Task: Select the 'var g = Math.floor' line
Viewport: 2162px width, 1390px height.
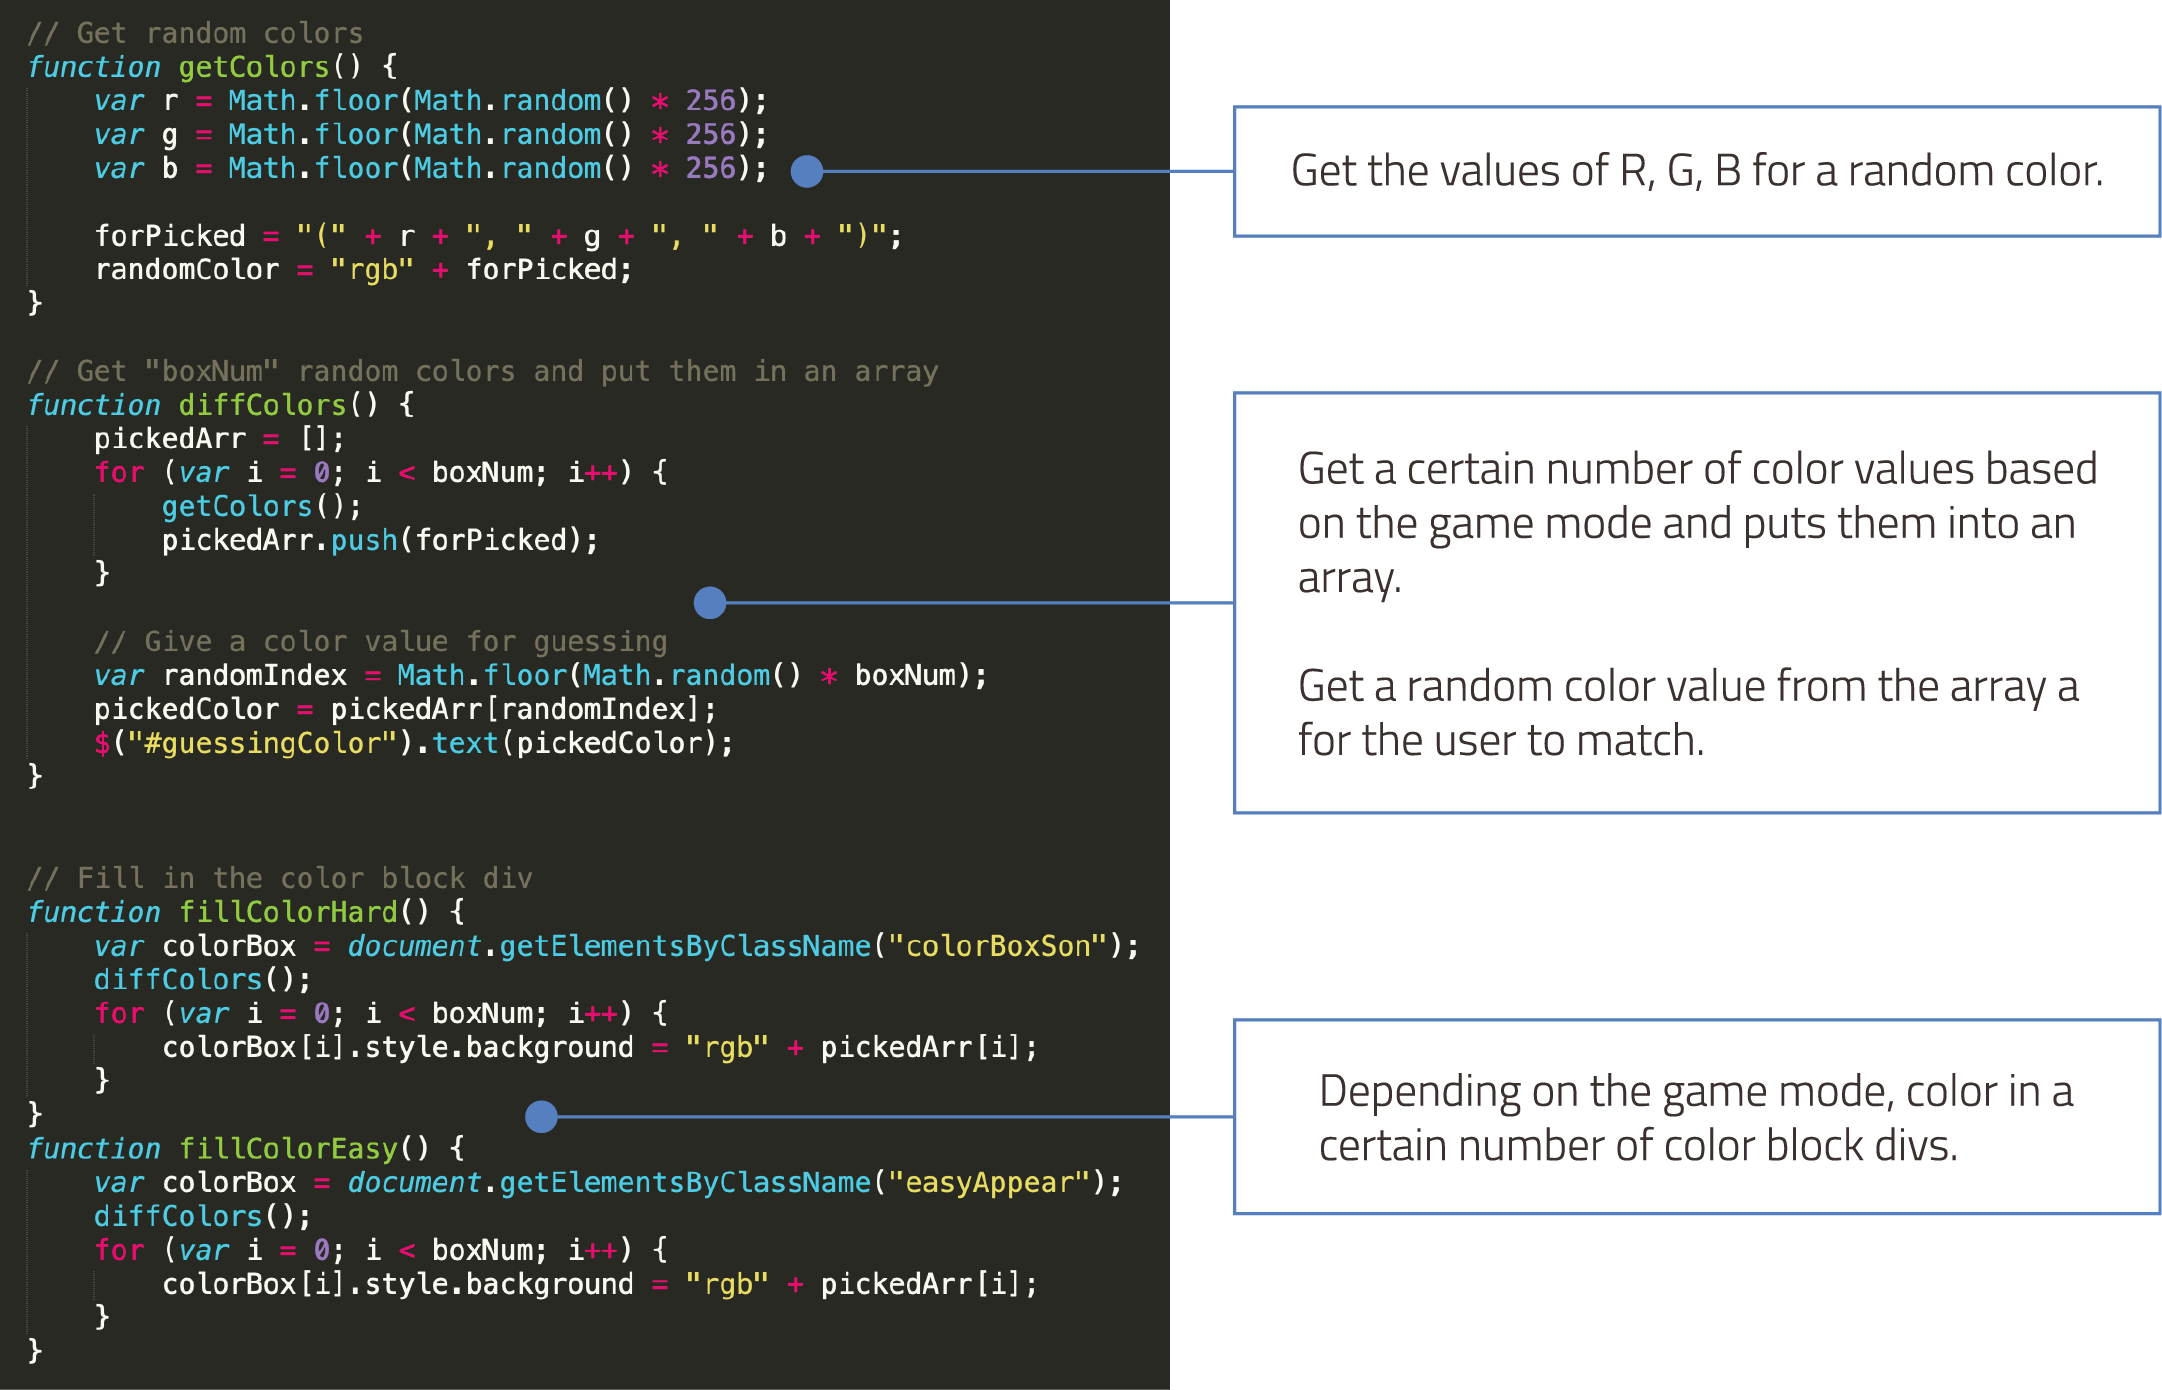Action: [x=431, y=135]
